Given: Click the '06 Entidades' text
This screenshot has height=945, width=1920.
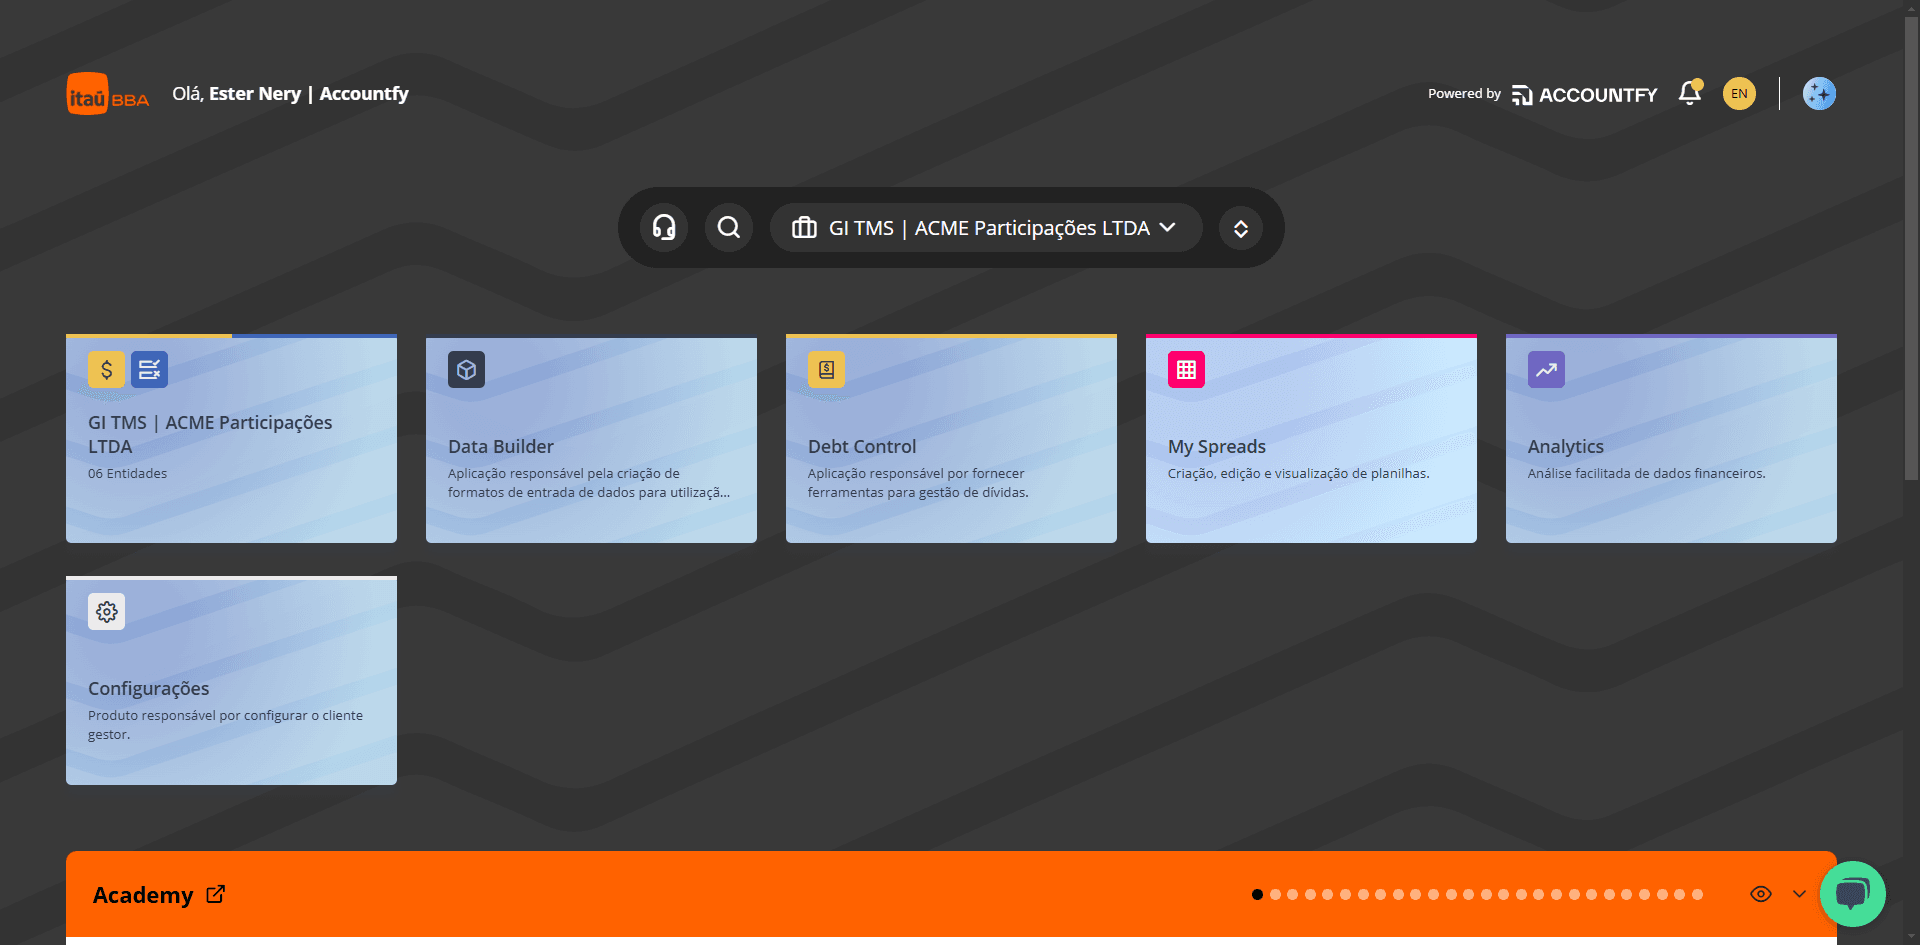Looking at the screenshot, I should [127, 474].
